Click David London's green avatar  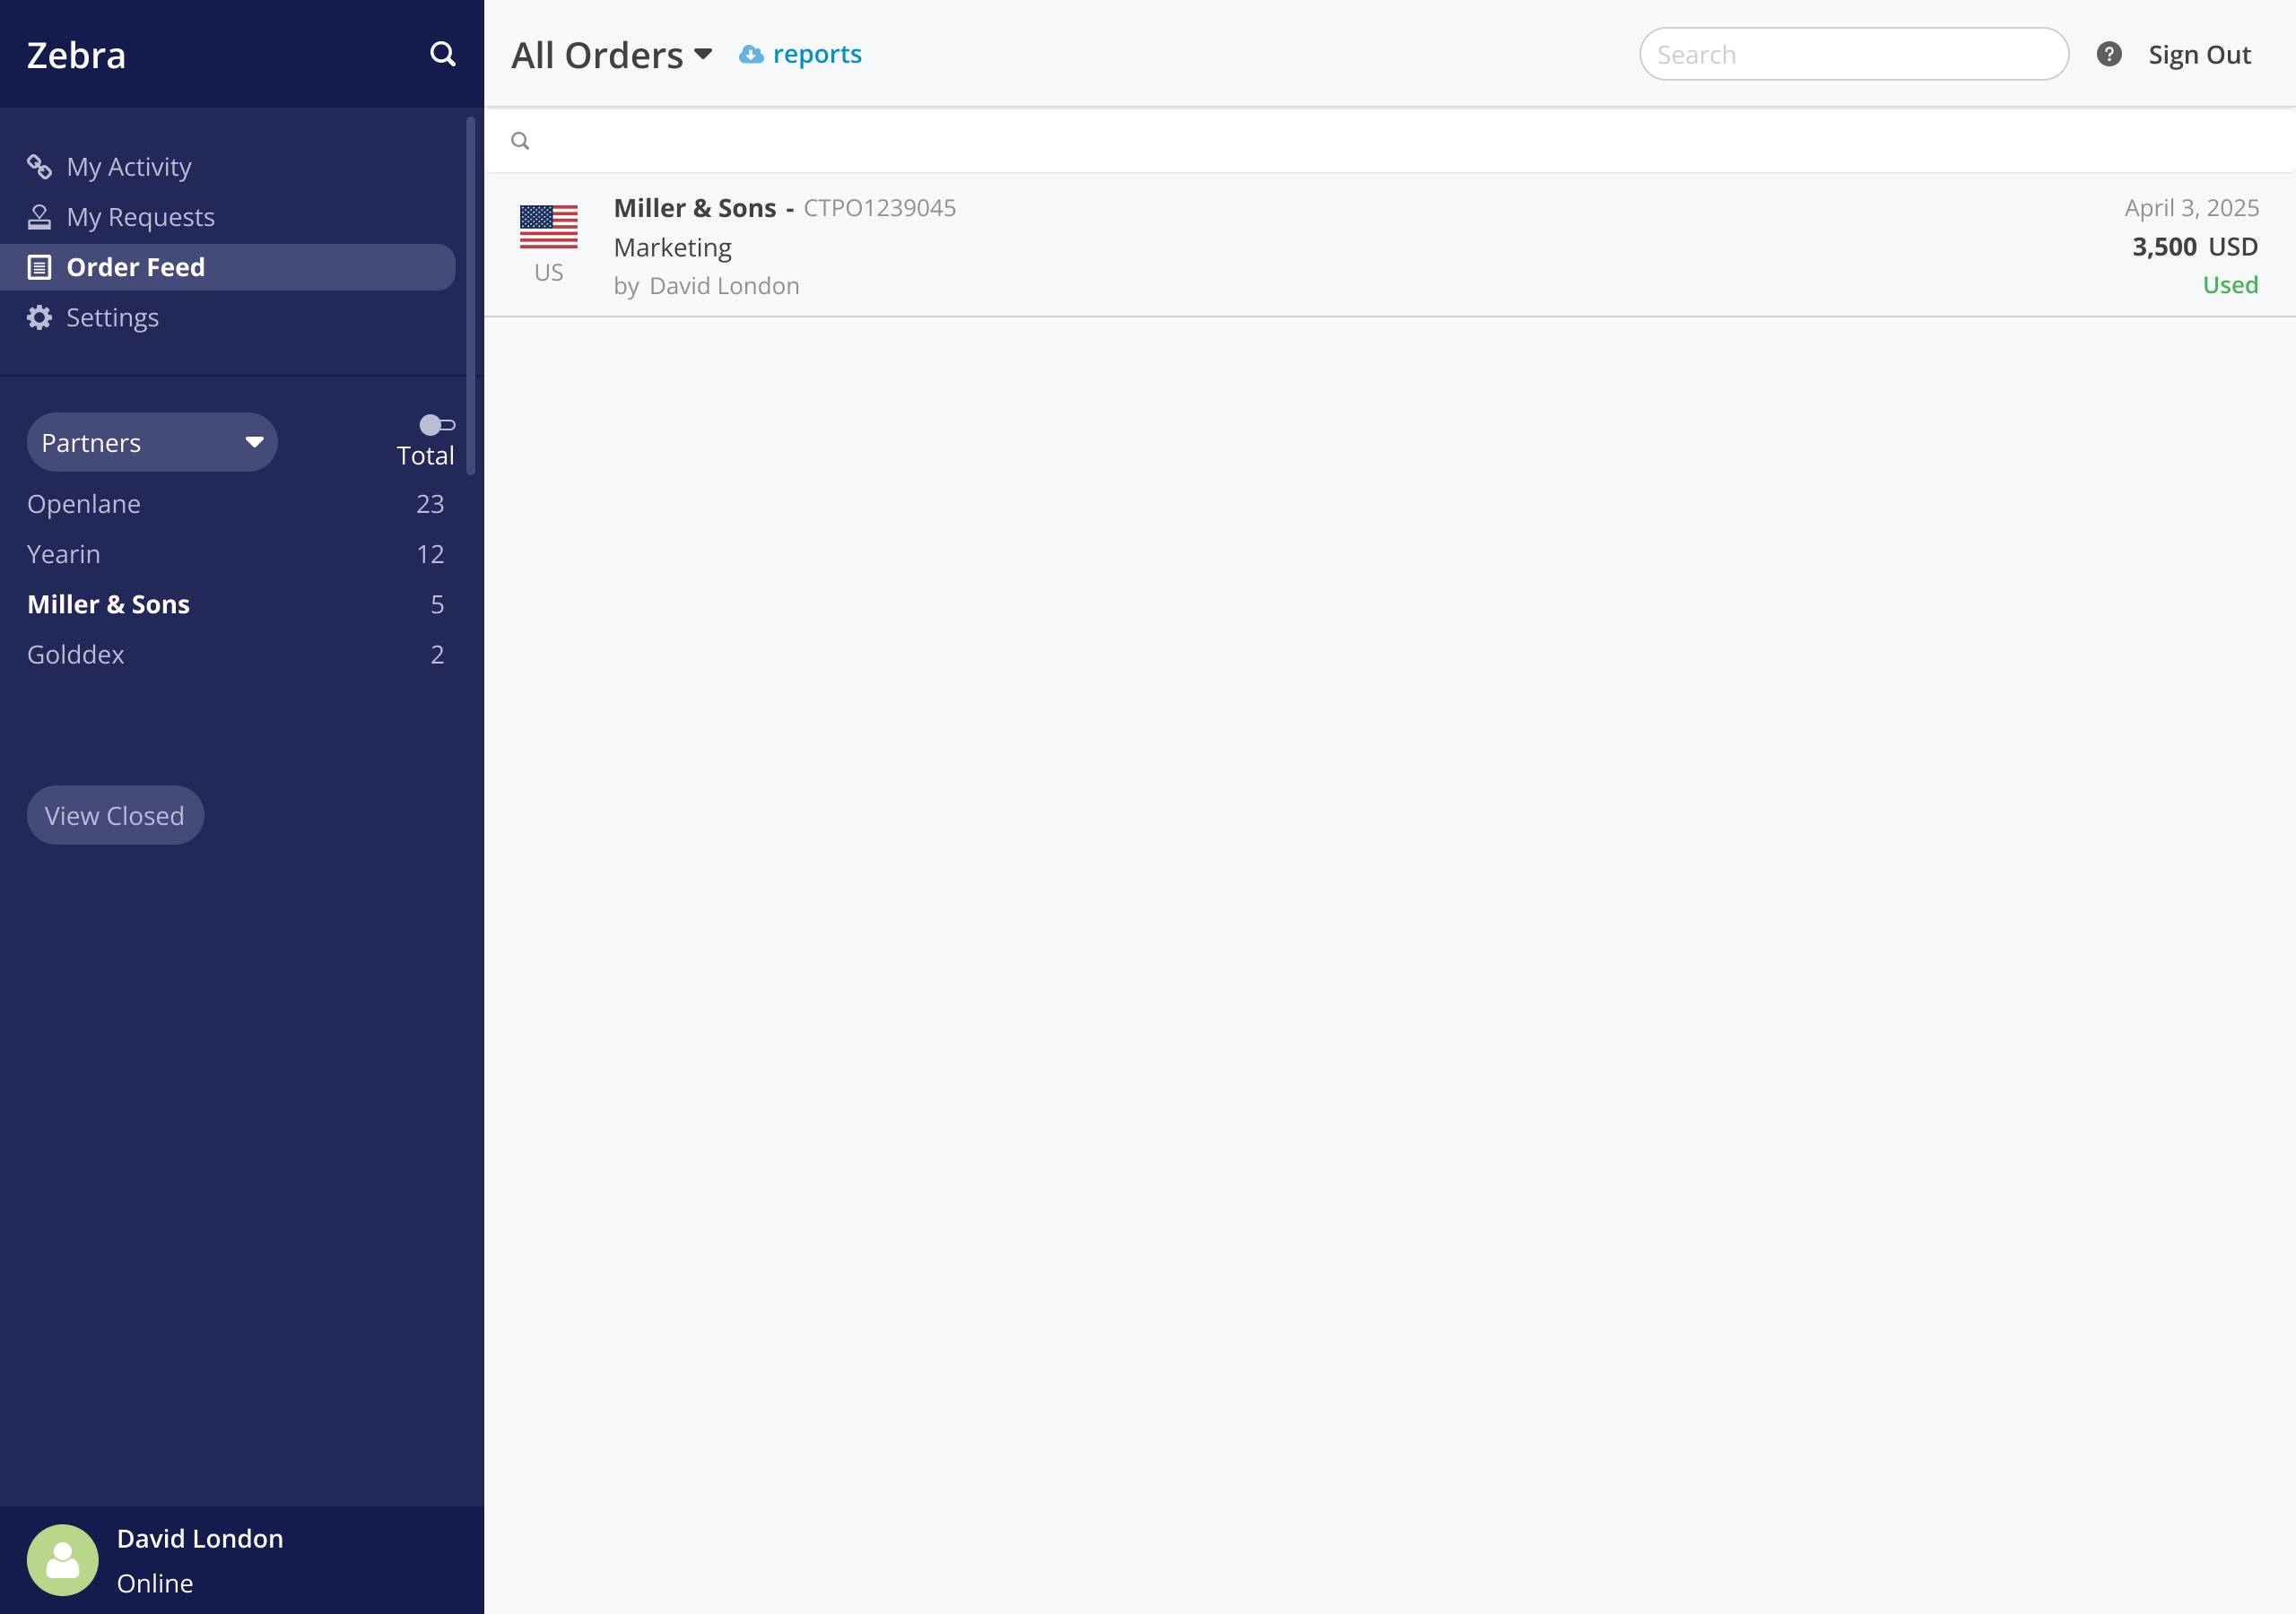tap(62, 1559)
